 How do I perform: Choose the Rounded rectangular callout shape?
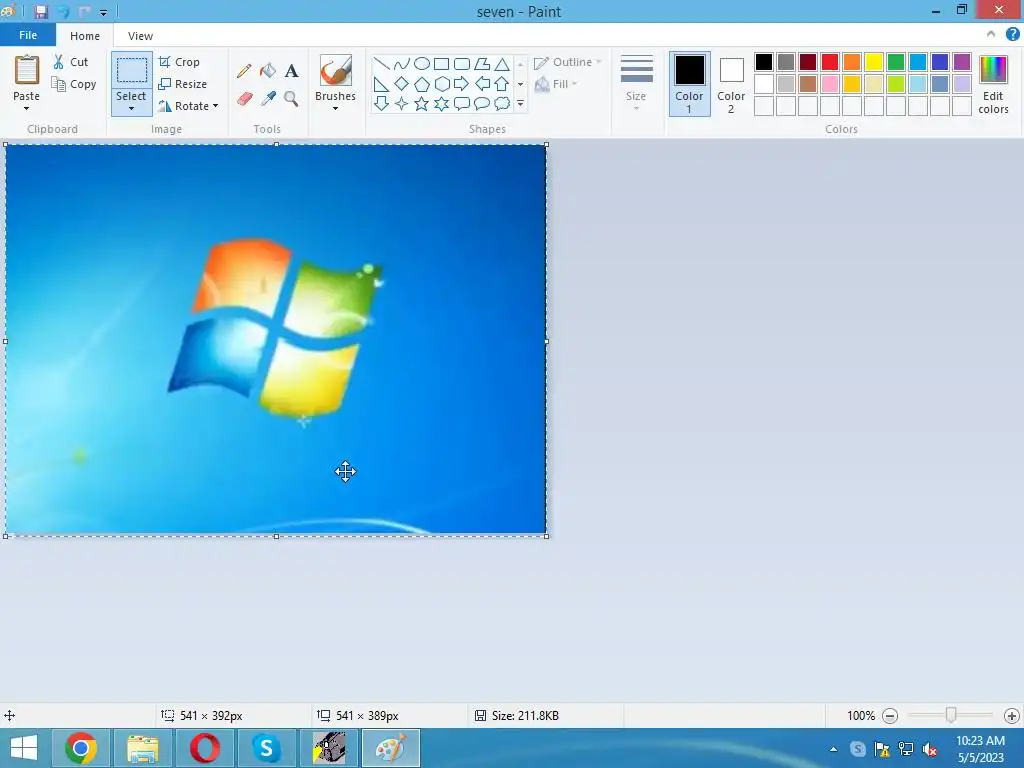pos(462,103)
